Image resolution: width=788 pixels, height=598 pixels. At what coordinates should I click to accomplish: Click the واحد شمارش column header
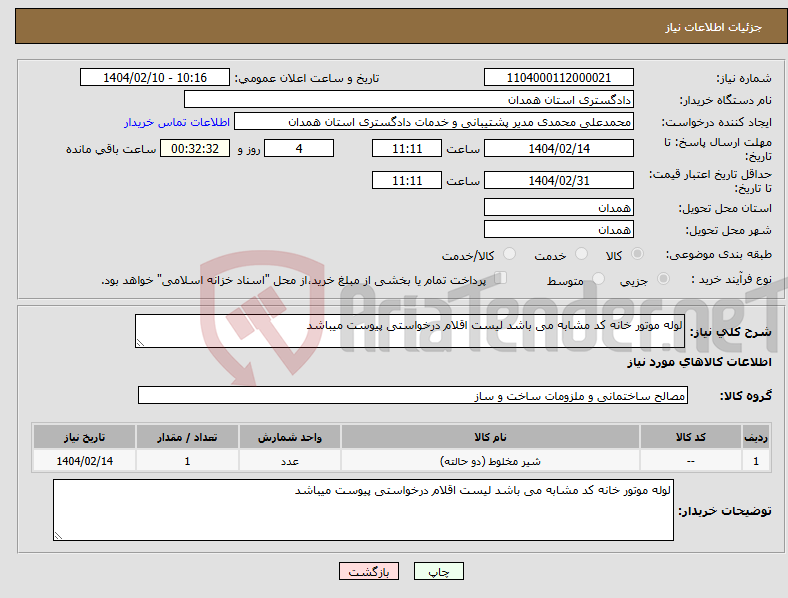tap(290, 437)
